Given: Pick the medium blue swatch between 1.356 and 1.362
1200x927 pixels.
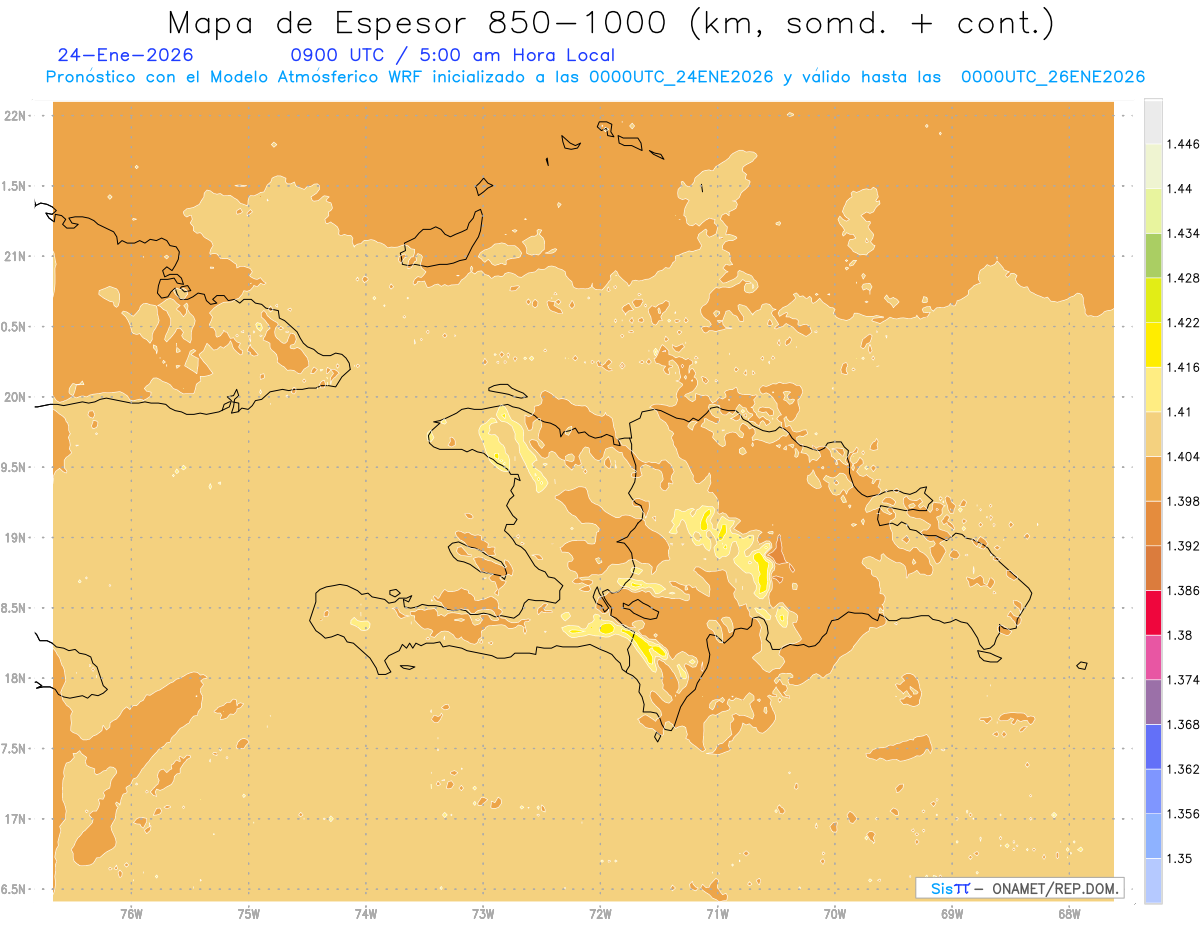Looking at the screenshot, I should pos(1153,791).
